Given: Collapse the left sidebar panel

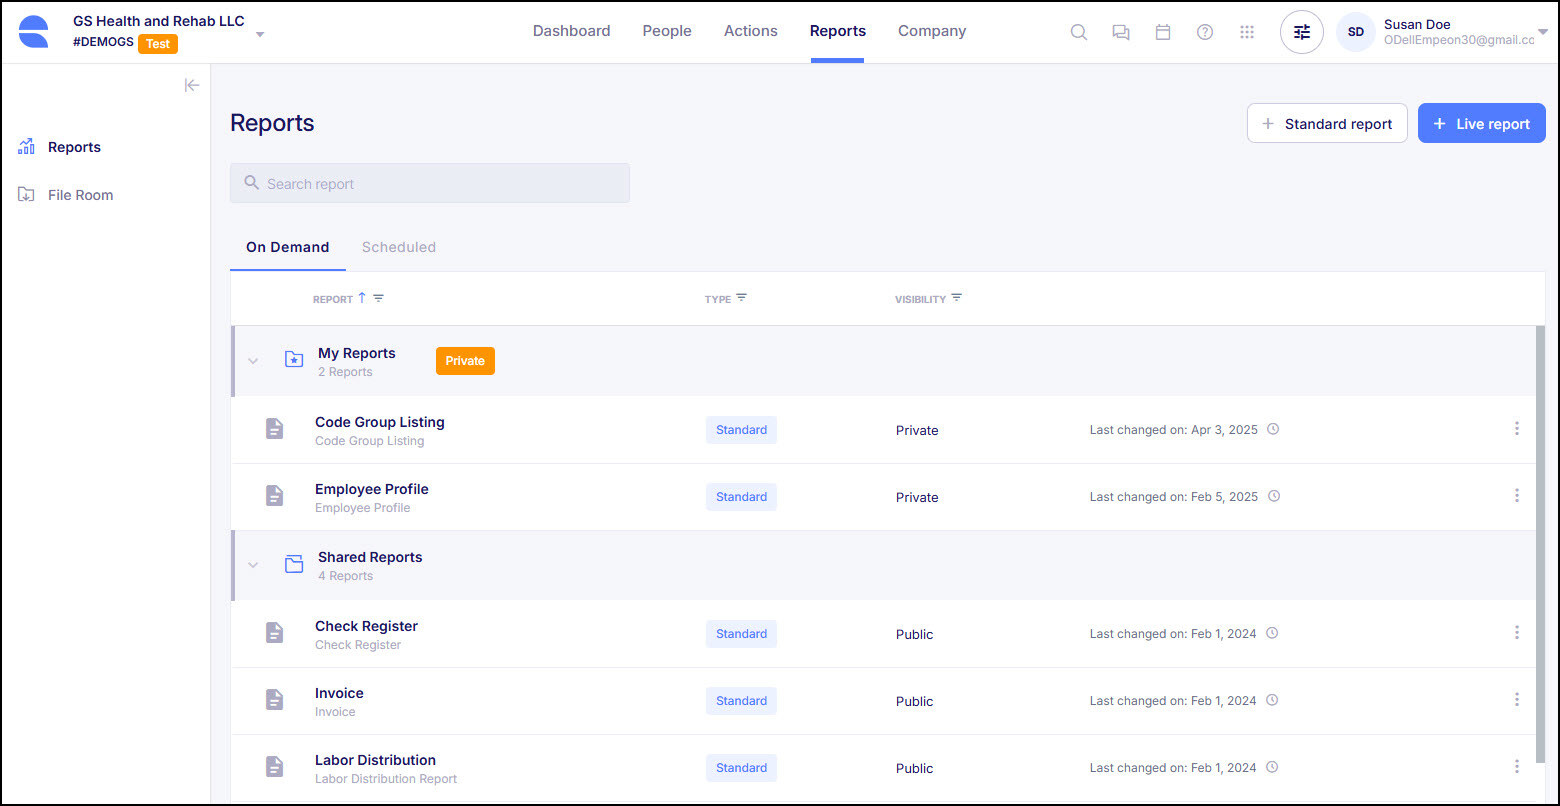Looking at the screenshot, I should (192, 85).
